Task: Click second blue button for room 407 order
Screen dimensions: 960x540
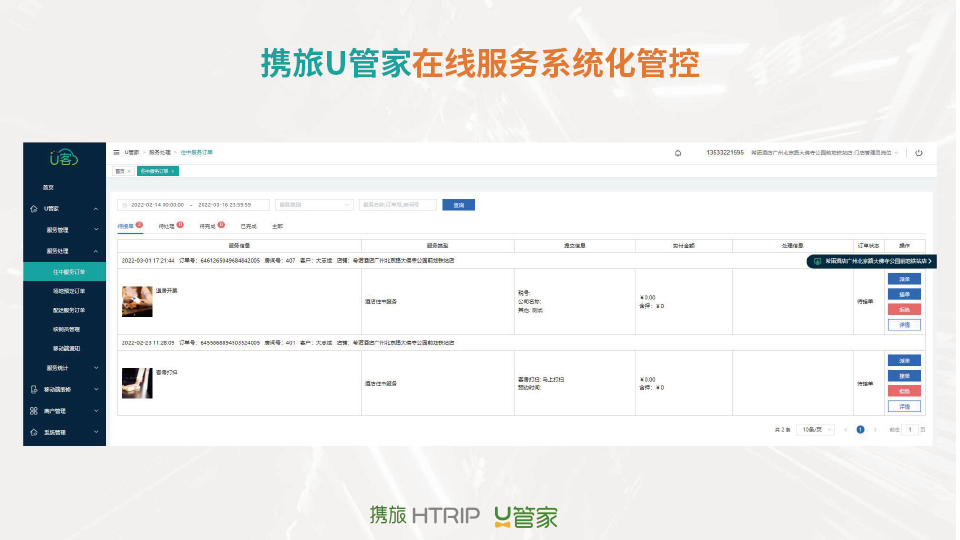Action: click(904, 294)
